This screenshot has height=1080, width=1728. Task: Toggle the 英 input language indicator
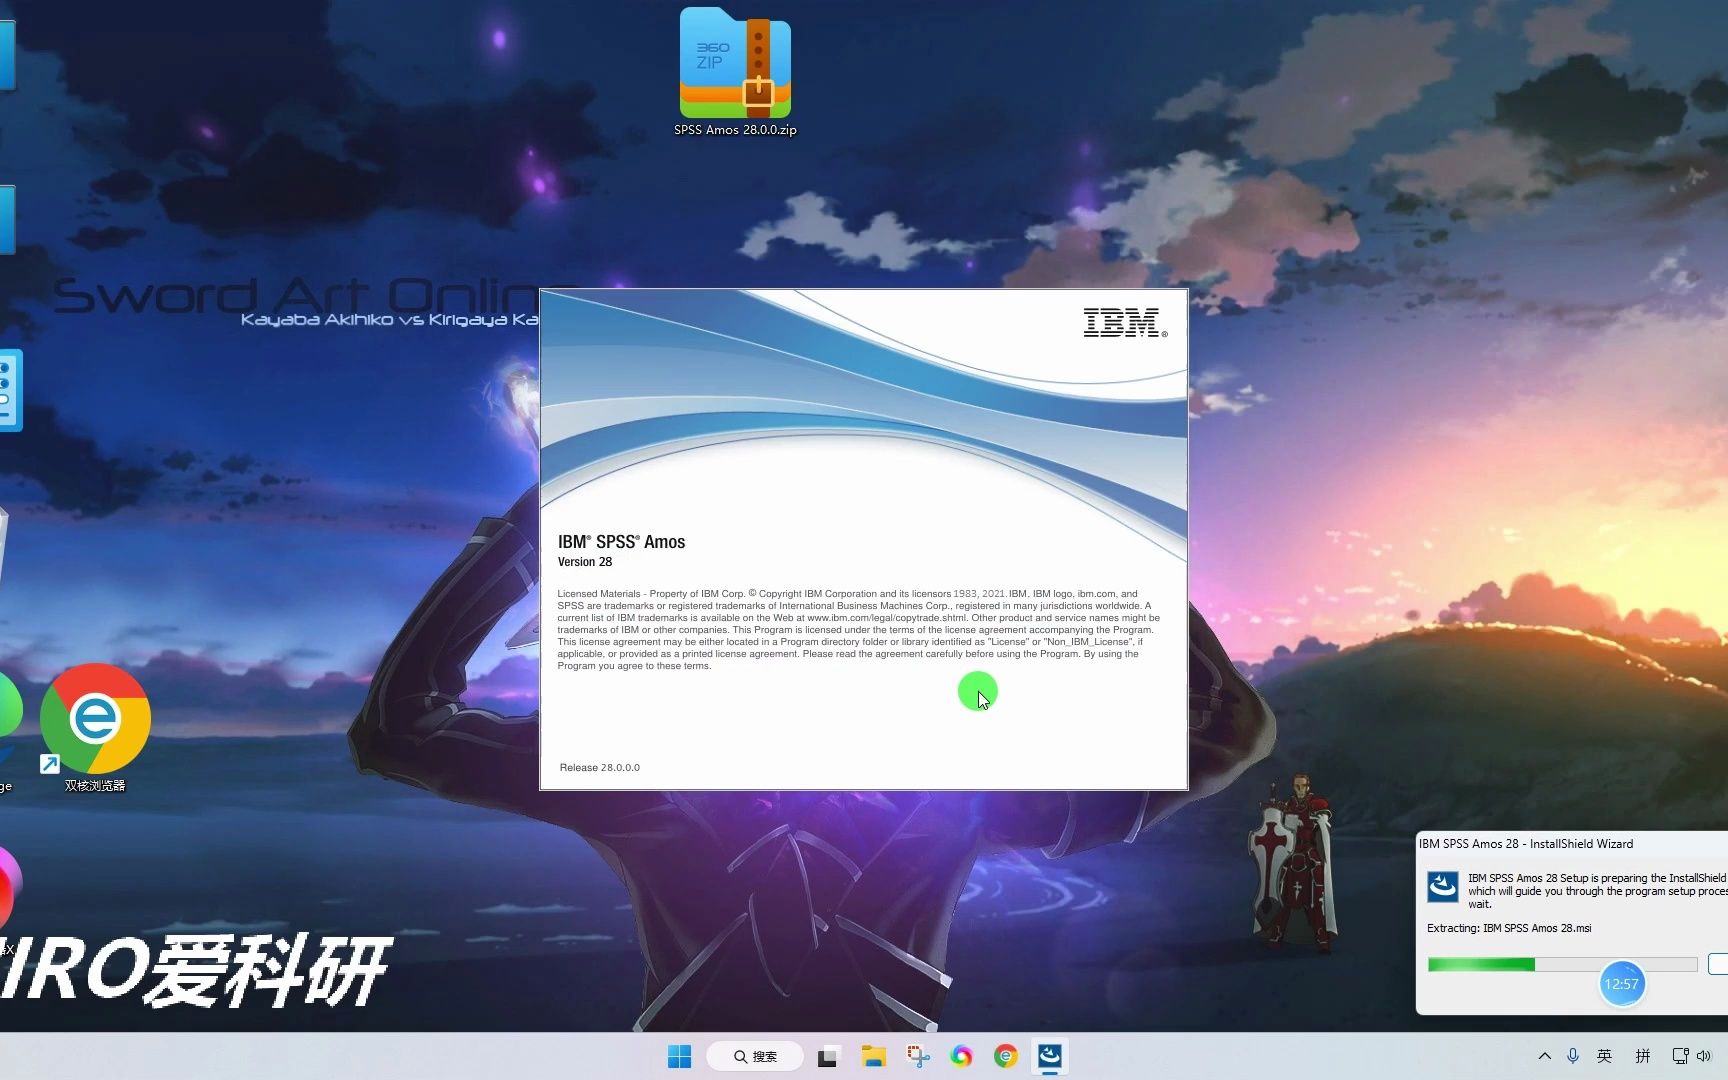coord(1604,1056)
